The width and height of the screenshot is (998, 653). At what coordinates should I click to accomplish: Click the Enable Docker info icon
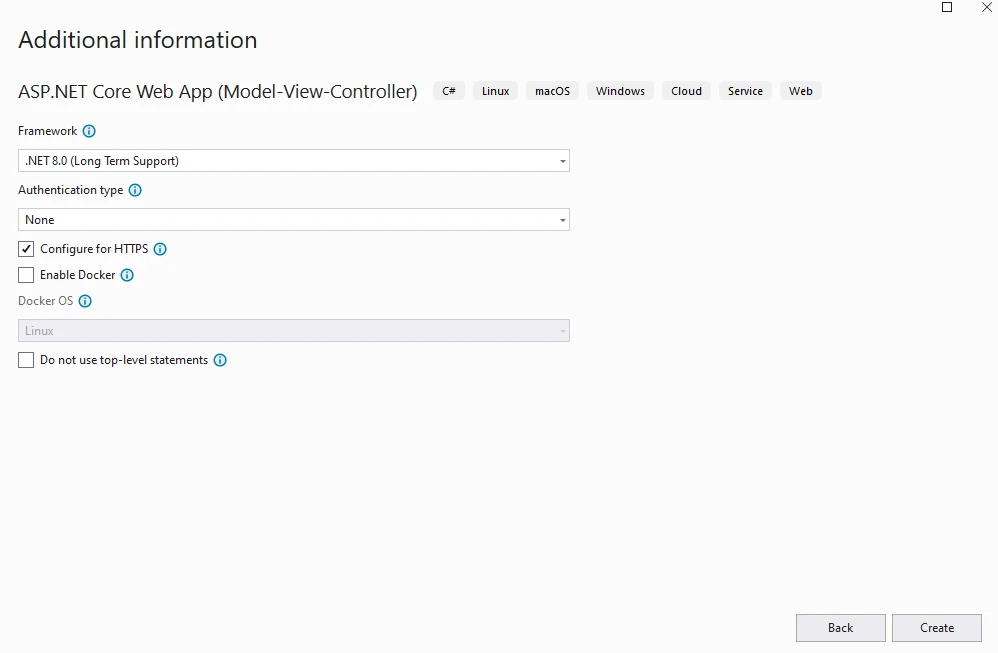coord(127,275)
